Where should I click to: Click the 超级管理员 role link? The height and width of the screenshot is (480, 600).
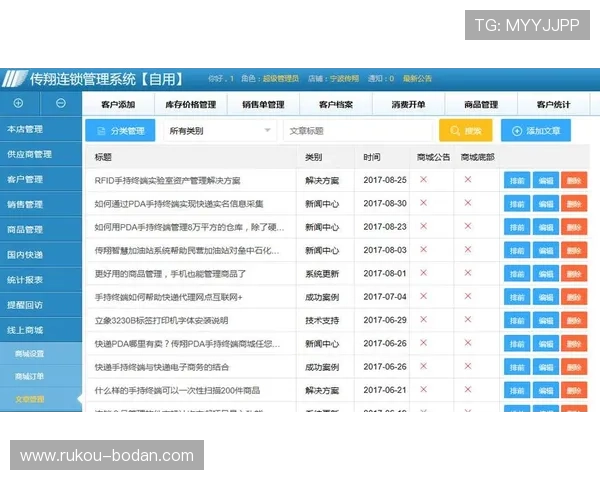(280, 78)
